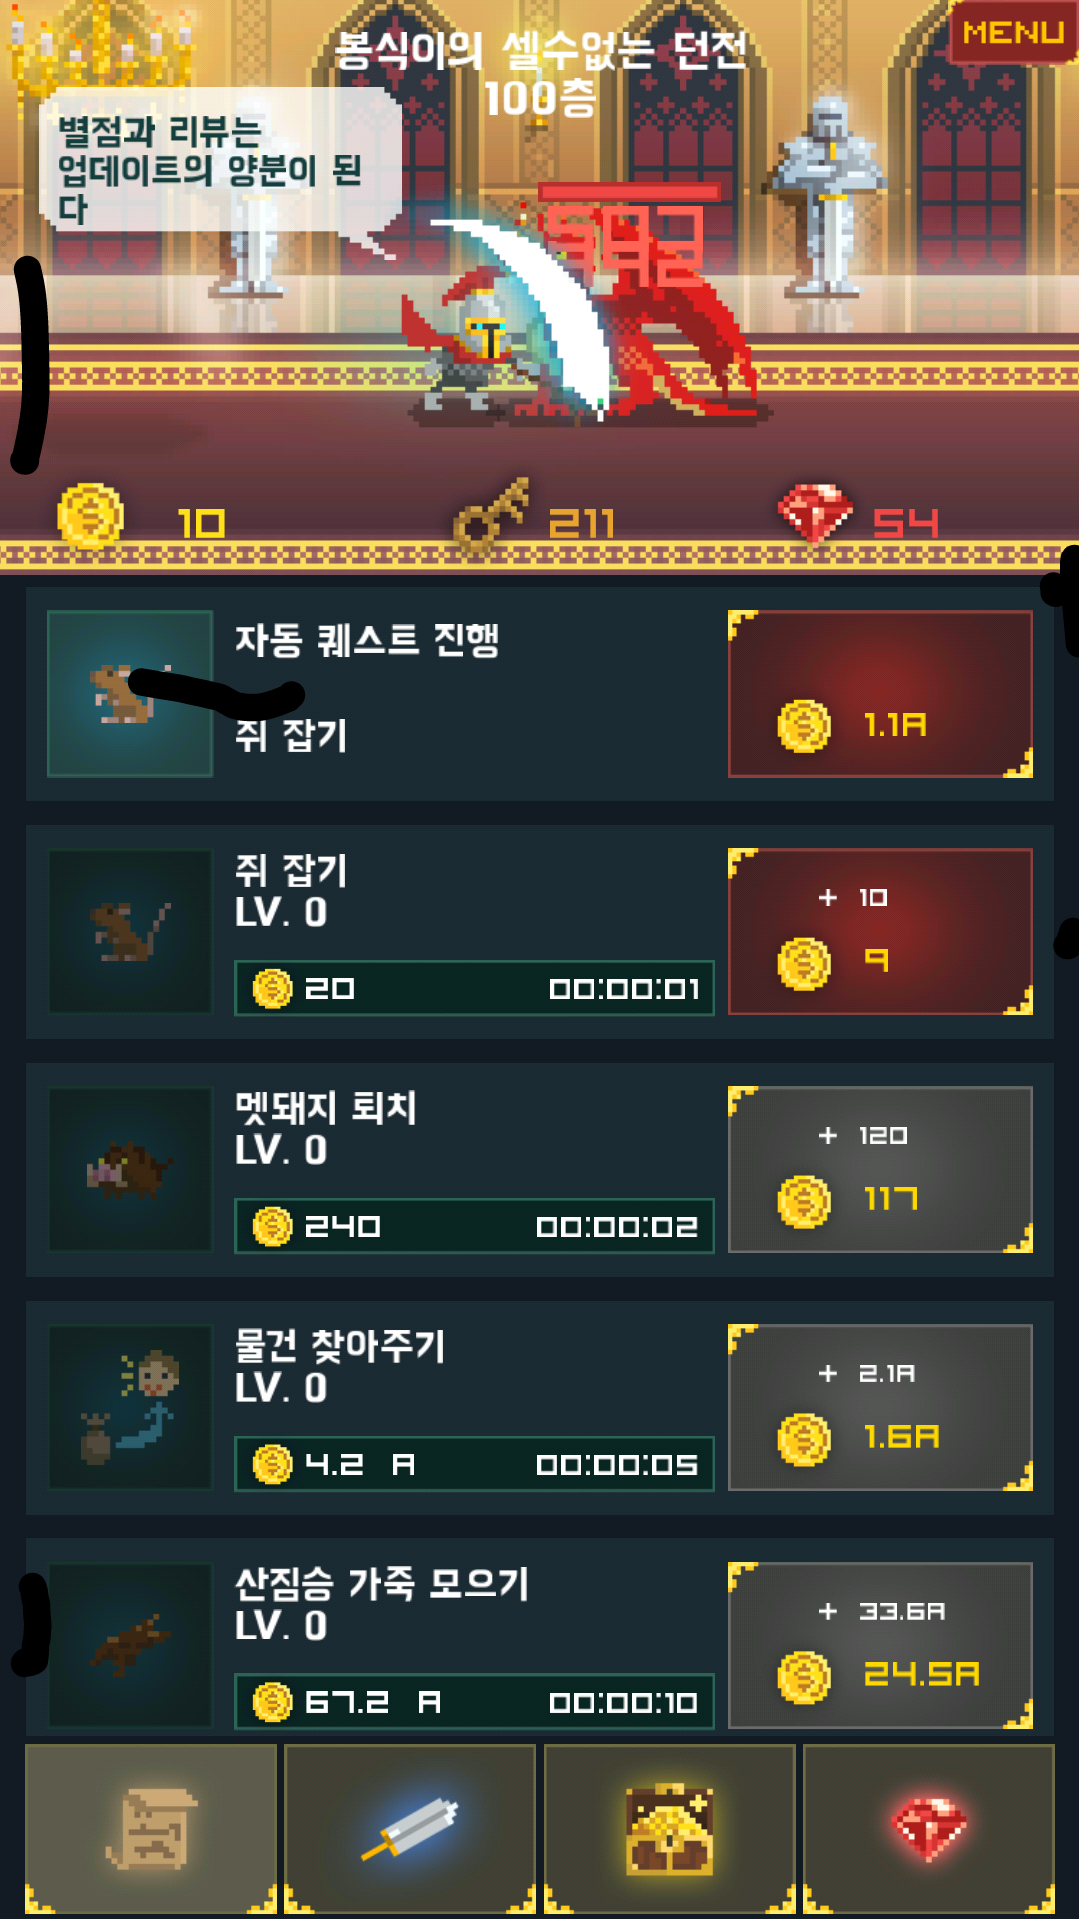Open the treasure chest tab
1079x1919 pixels.
669,1828
